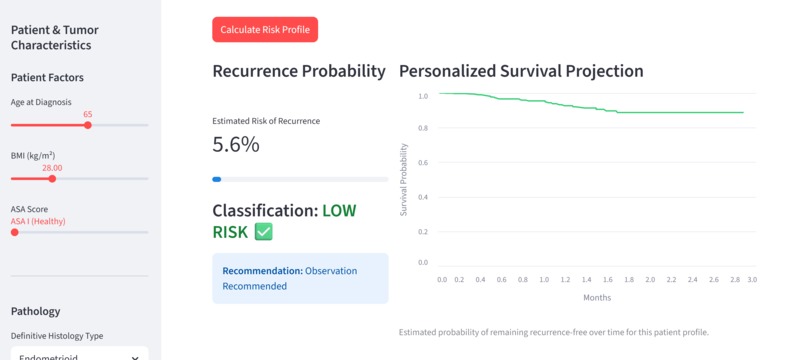Click the Personalized Survival Projection heading
The image size is (806, 360).
(x=521, y=71)
